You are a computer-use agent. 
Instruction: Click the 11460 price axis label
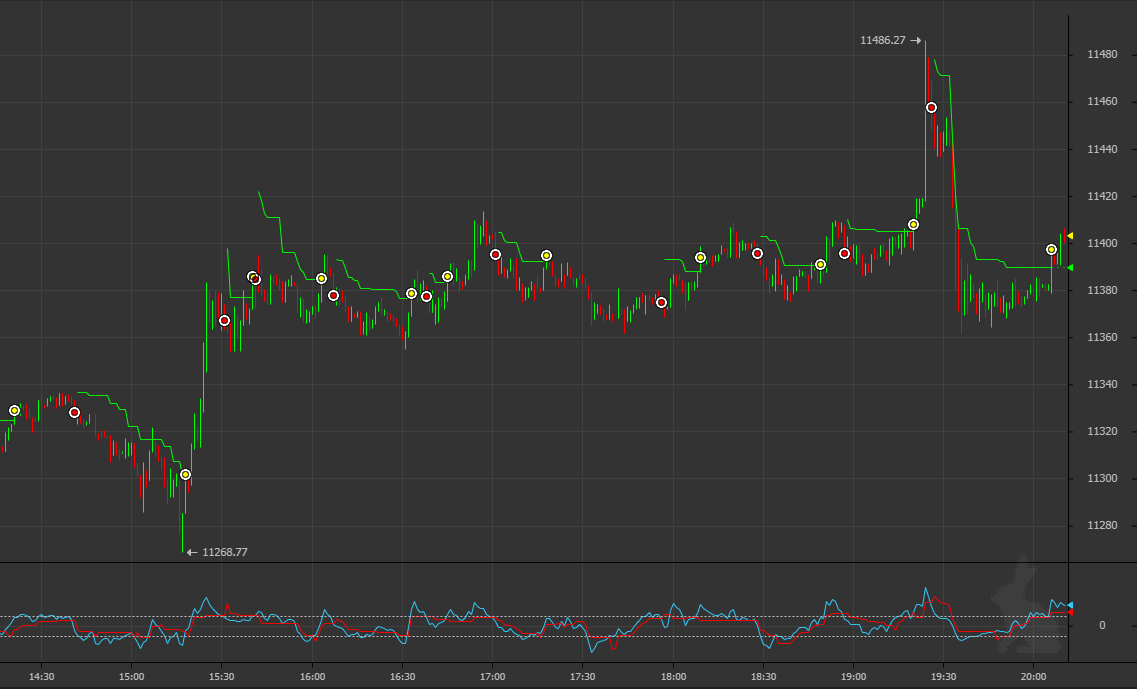1102,102
